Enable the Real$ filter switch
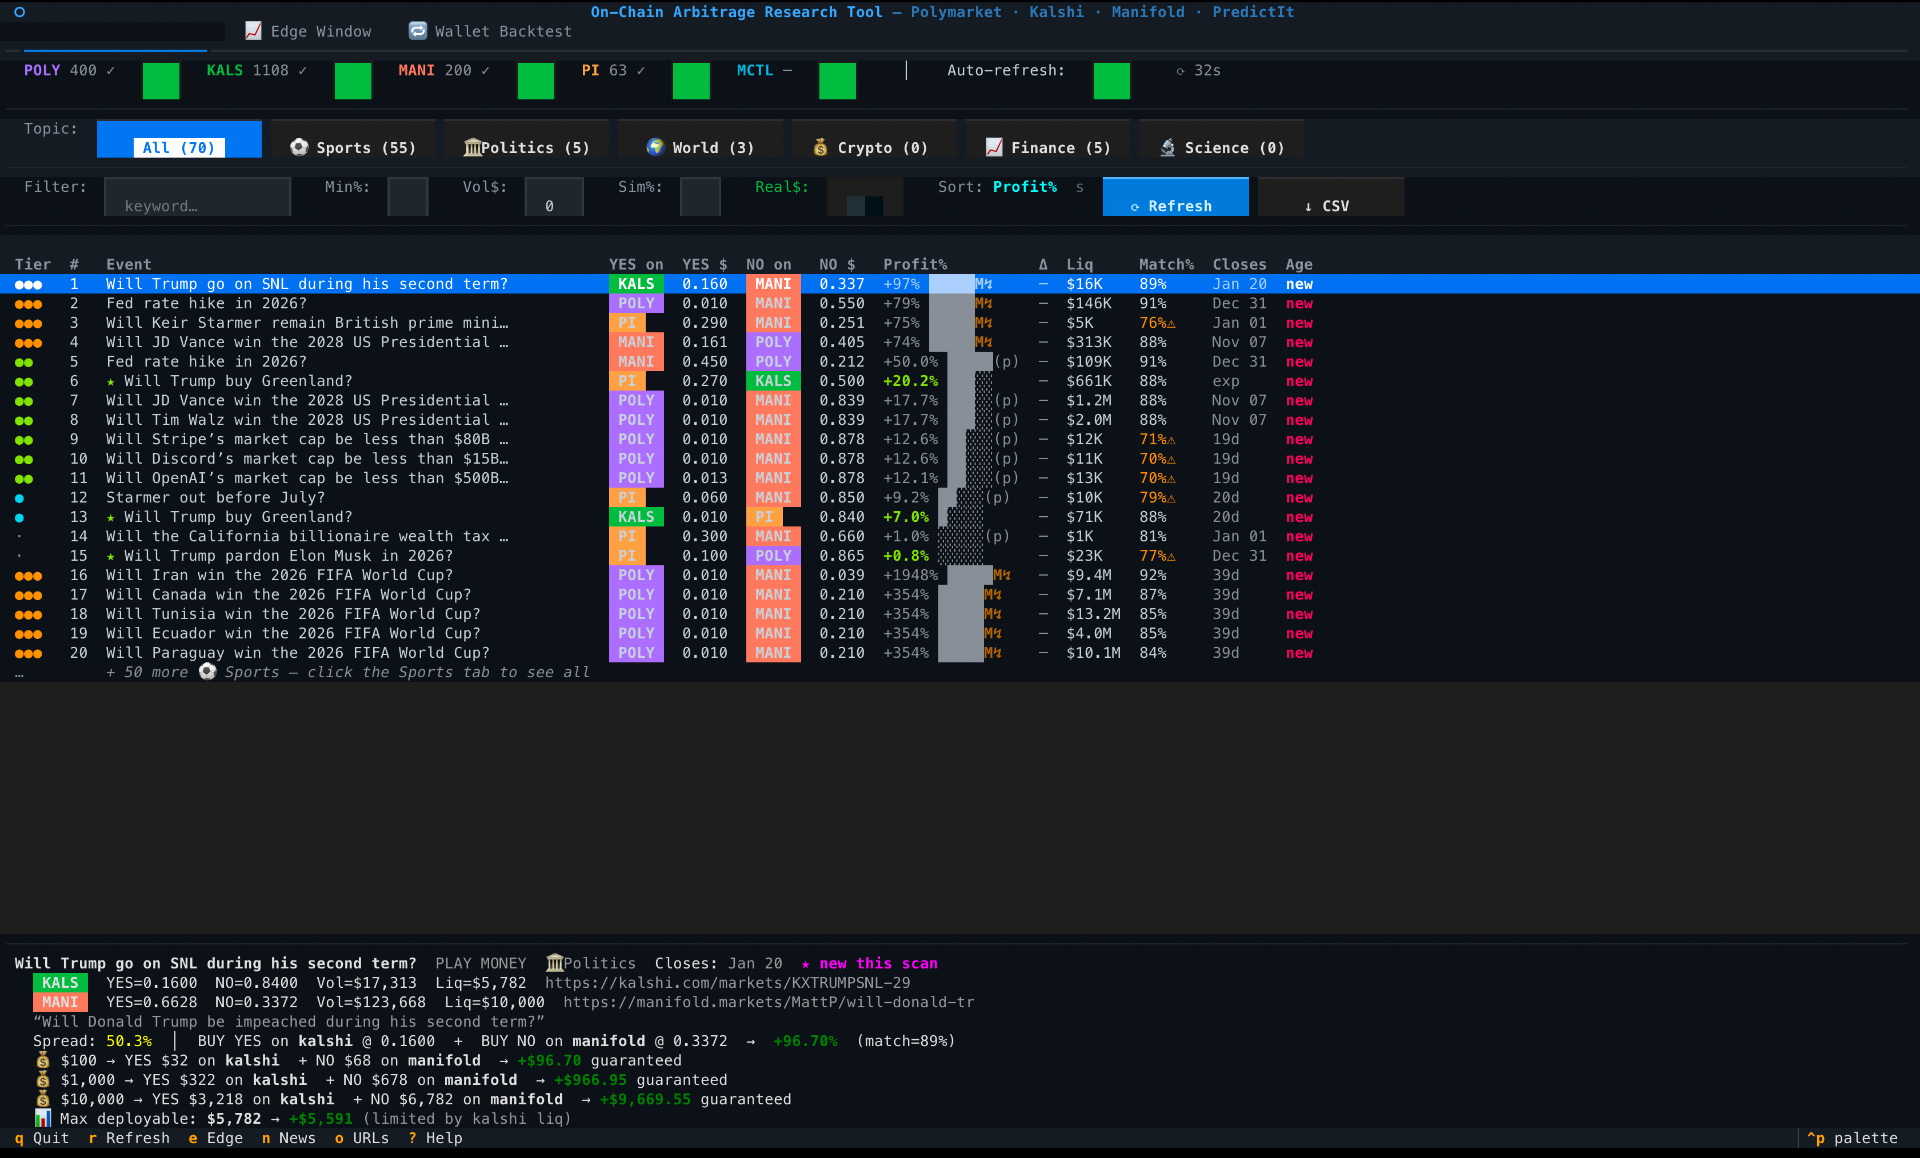 tap(865, 197)
